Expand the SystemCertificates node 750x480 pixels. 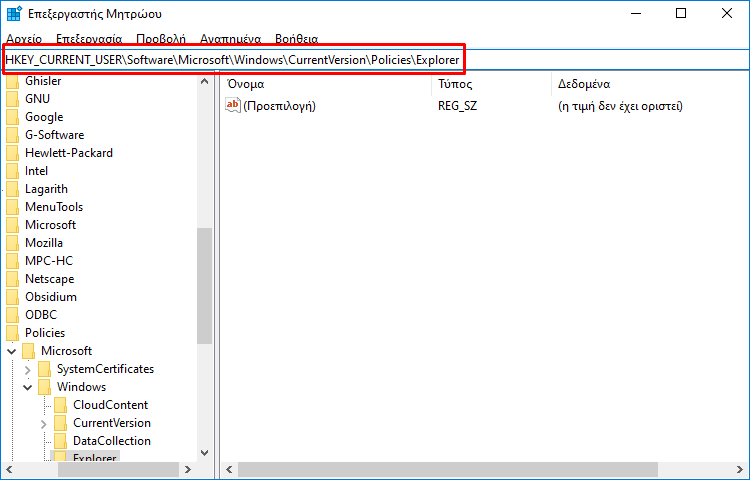[28, 370]
